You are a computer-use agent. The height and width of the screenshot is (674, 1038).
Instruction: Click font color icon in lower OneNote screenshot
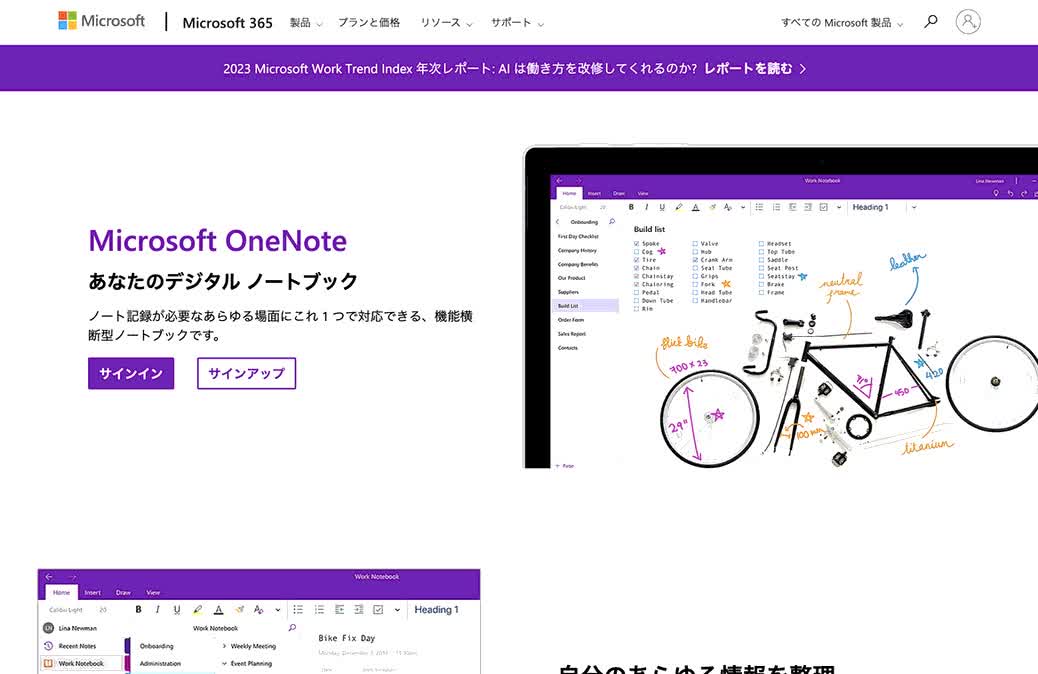(x=218, y=609)
